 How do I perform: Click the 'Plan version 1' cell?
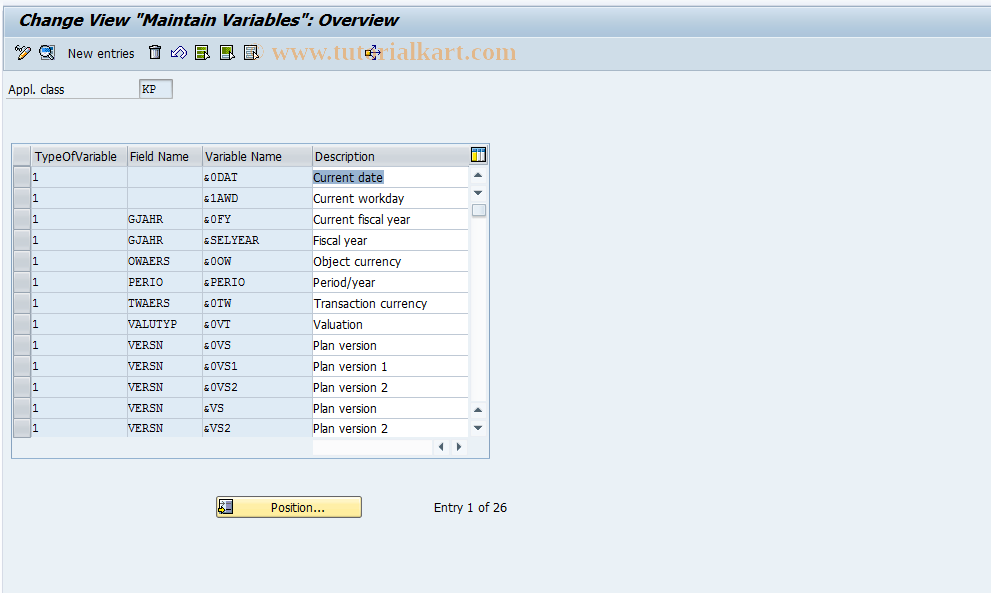pyautogui.click(x=390, y=366)
